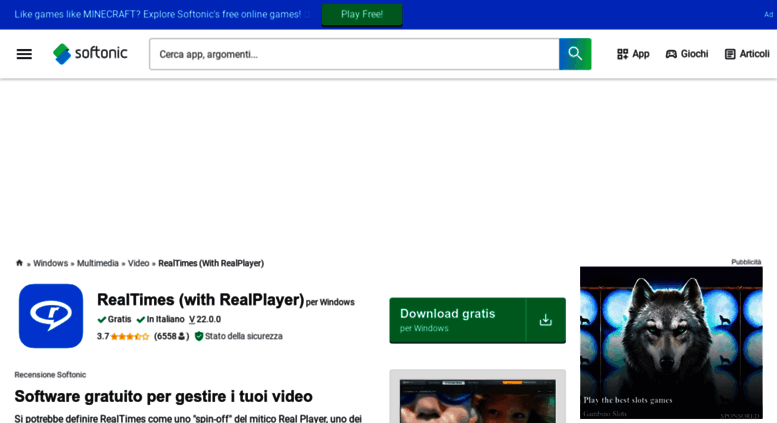This screenshot has height=423, width=777.
Task: Click the 3.7 star rating
Action: (x=123, y=336)
